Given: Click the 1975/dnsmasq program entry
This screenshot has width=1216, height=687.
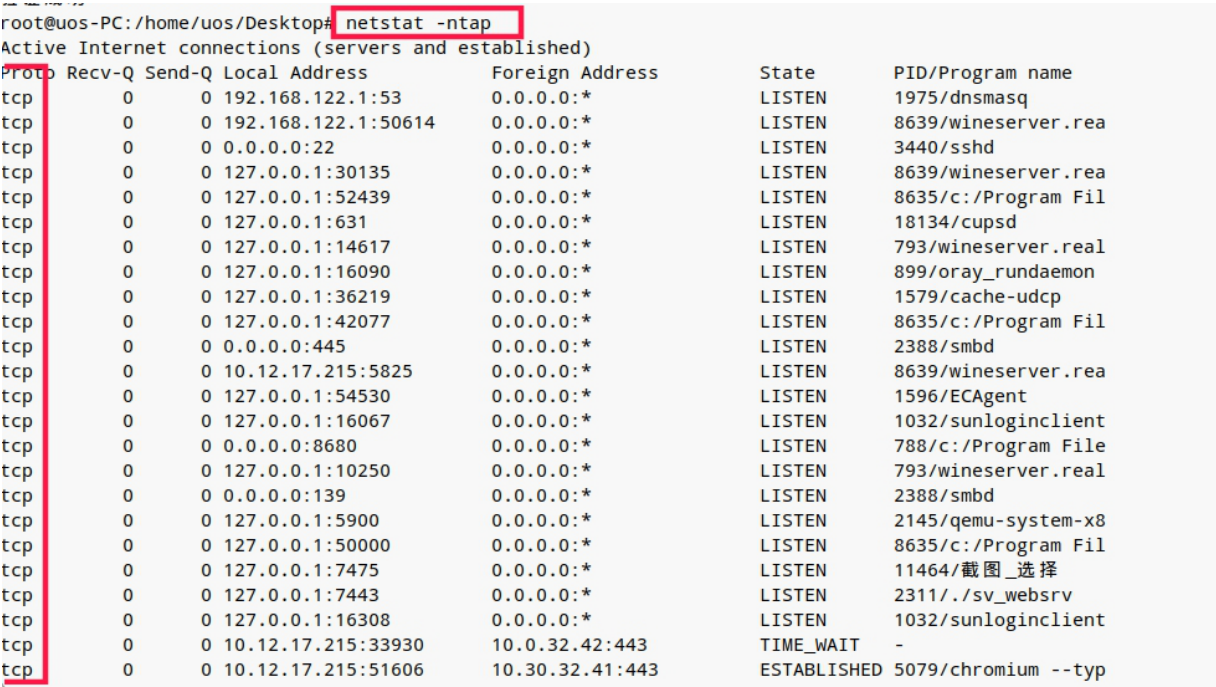Looking at the screenshot, I should click(x=960, y=98).
